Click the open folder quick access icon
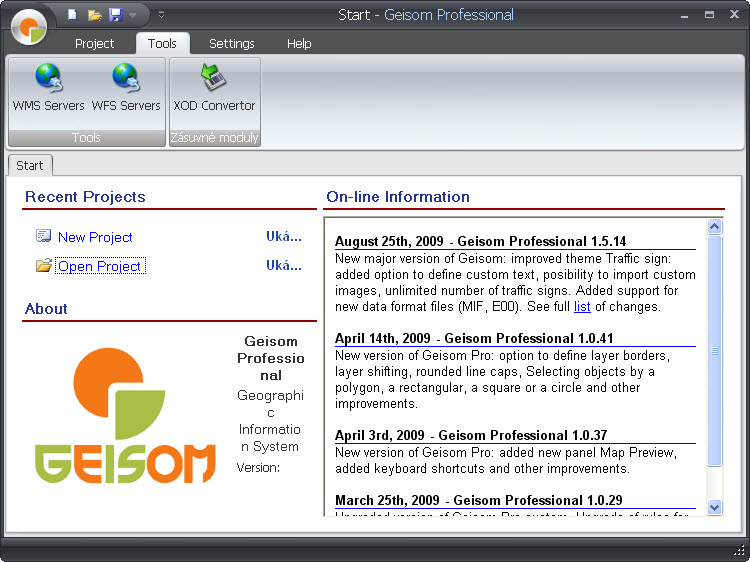Viewport: 750px width, 562px height. click(x=95, y=15)
